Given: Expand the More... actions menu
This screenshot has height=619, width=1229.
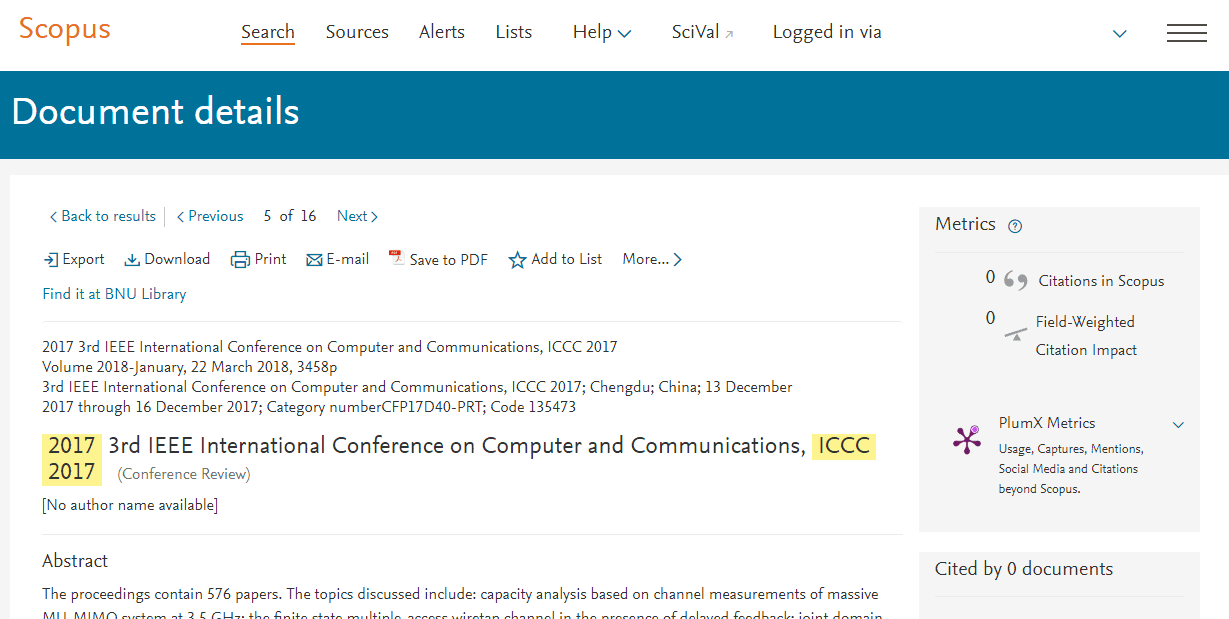Looking at the screenshot, I should point(652,260).
